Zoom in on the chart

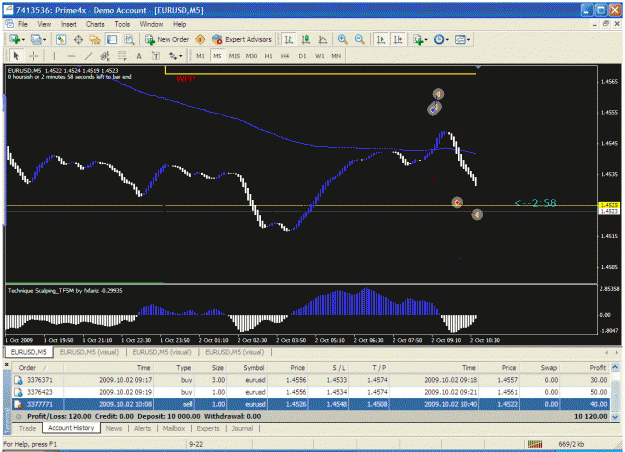(342, 39)
